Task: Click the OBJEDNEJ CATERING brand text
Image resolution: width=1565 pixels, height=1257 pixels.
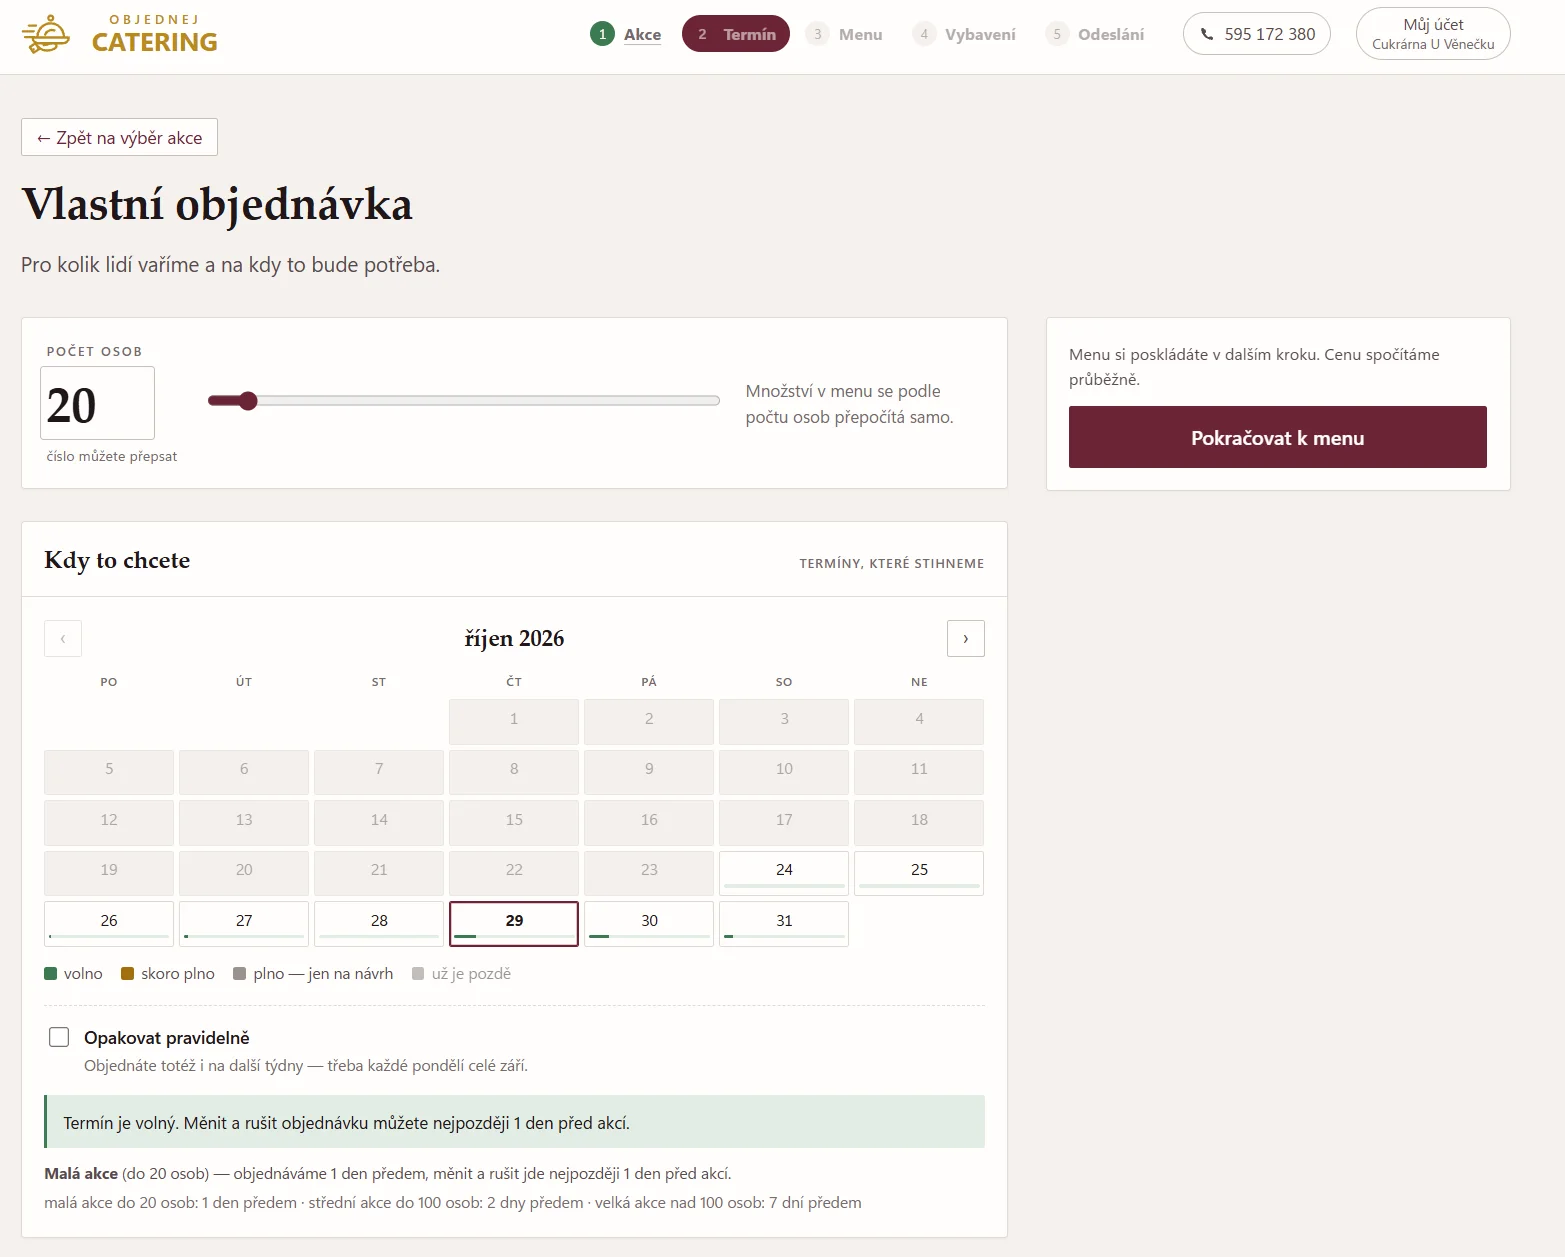Action: pos(154,35)
